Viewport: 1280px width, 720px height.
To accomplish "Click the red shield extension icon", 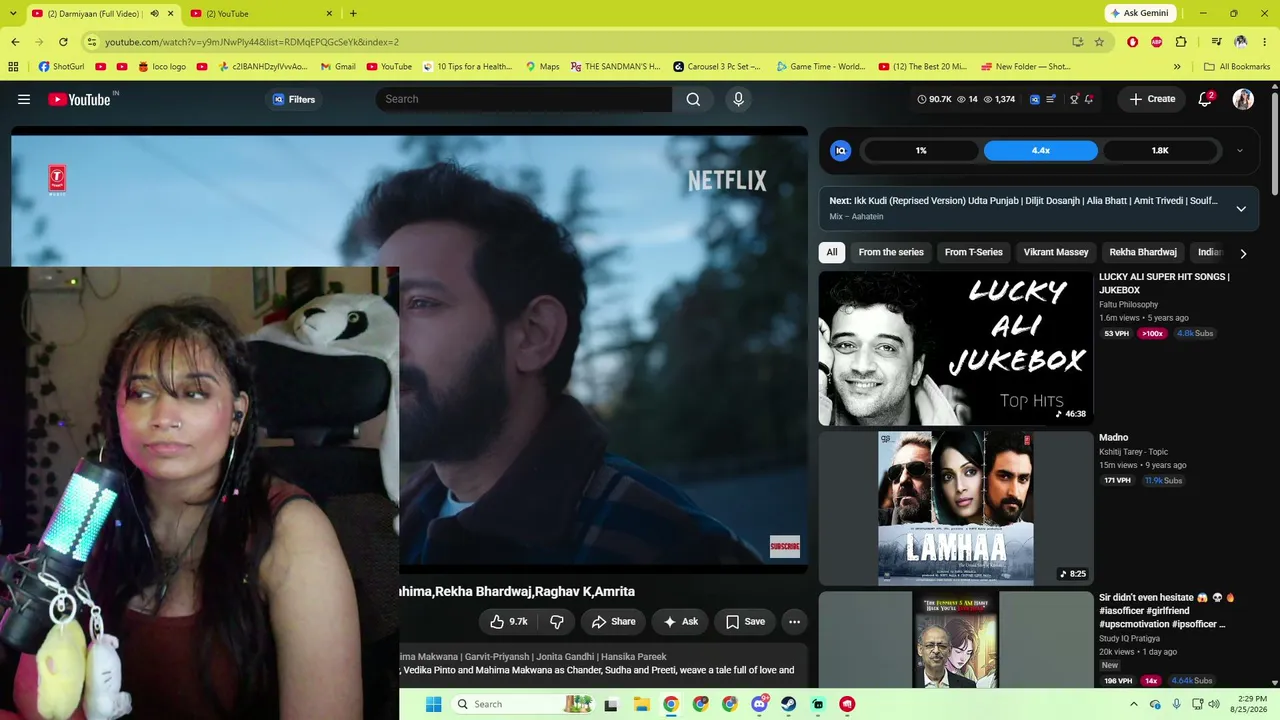I will point(1132,42).
